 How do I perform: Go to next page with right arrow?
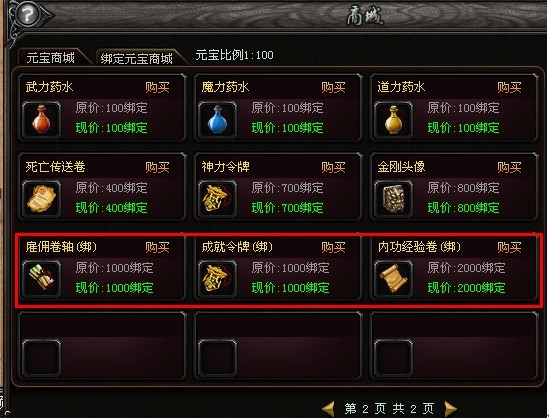click(450, 408)
